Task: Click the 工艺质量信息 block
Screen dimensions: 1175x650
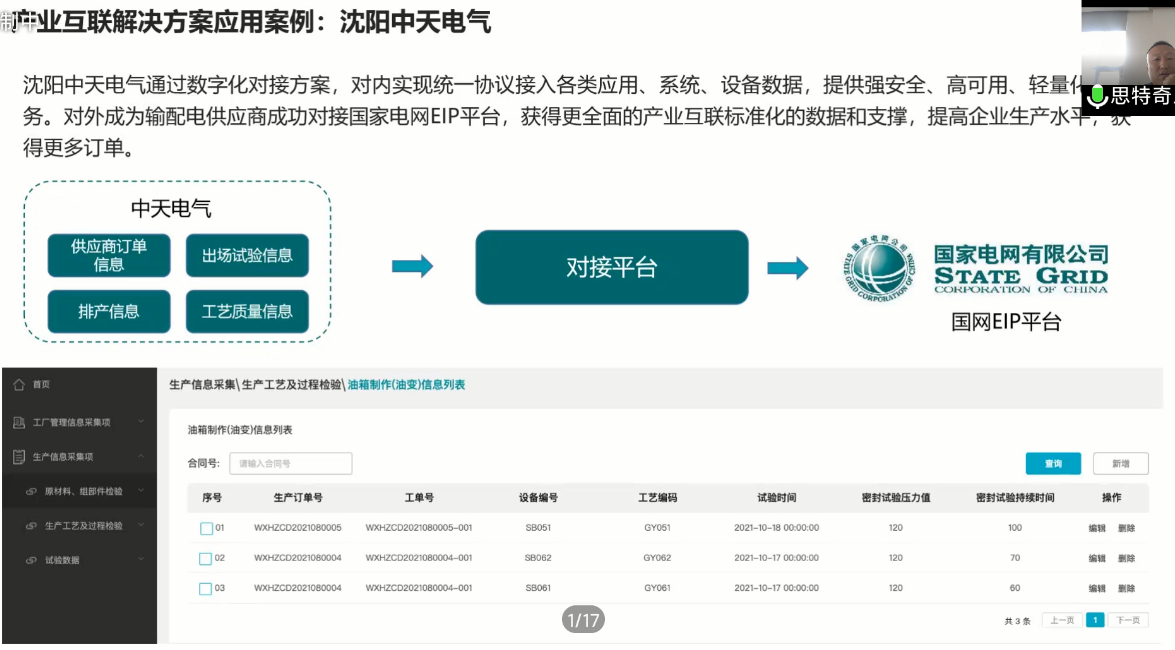Action: [247, 312]
